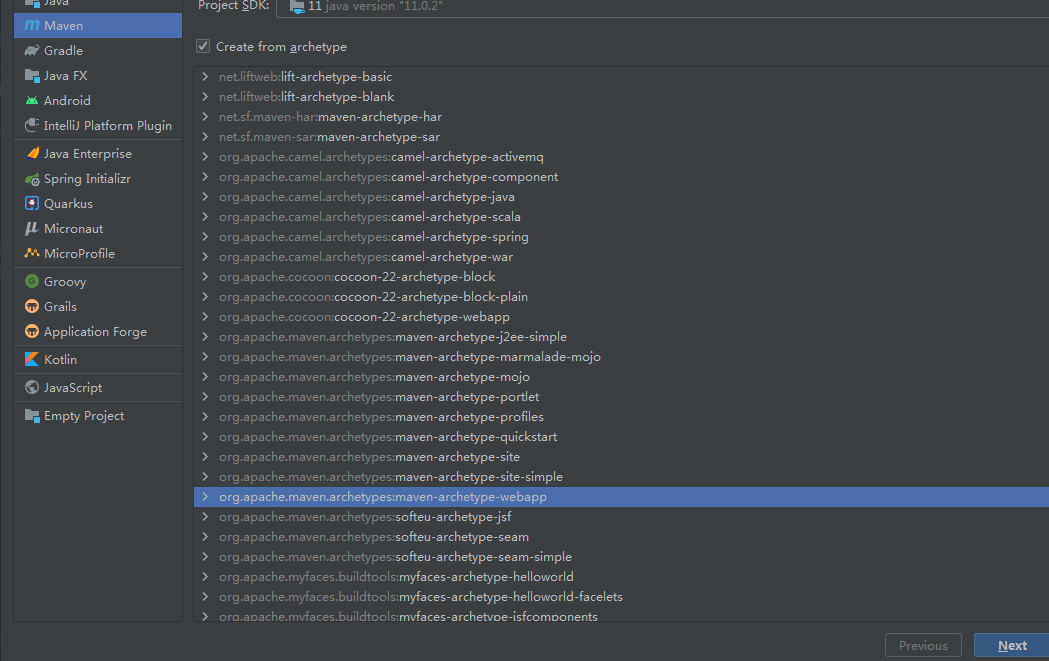The width and height of the screenshot is (1049, 661).
Task: Select softeu-archetype-seam row
Action: click(622, 537)
